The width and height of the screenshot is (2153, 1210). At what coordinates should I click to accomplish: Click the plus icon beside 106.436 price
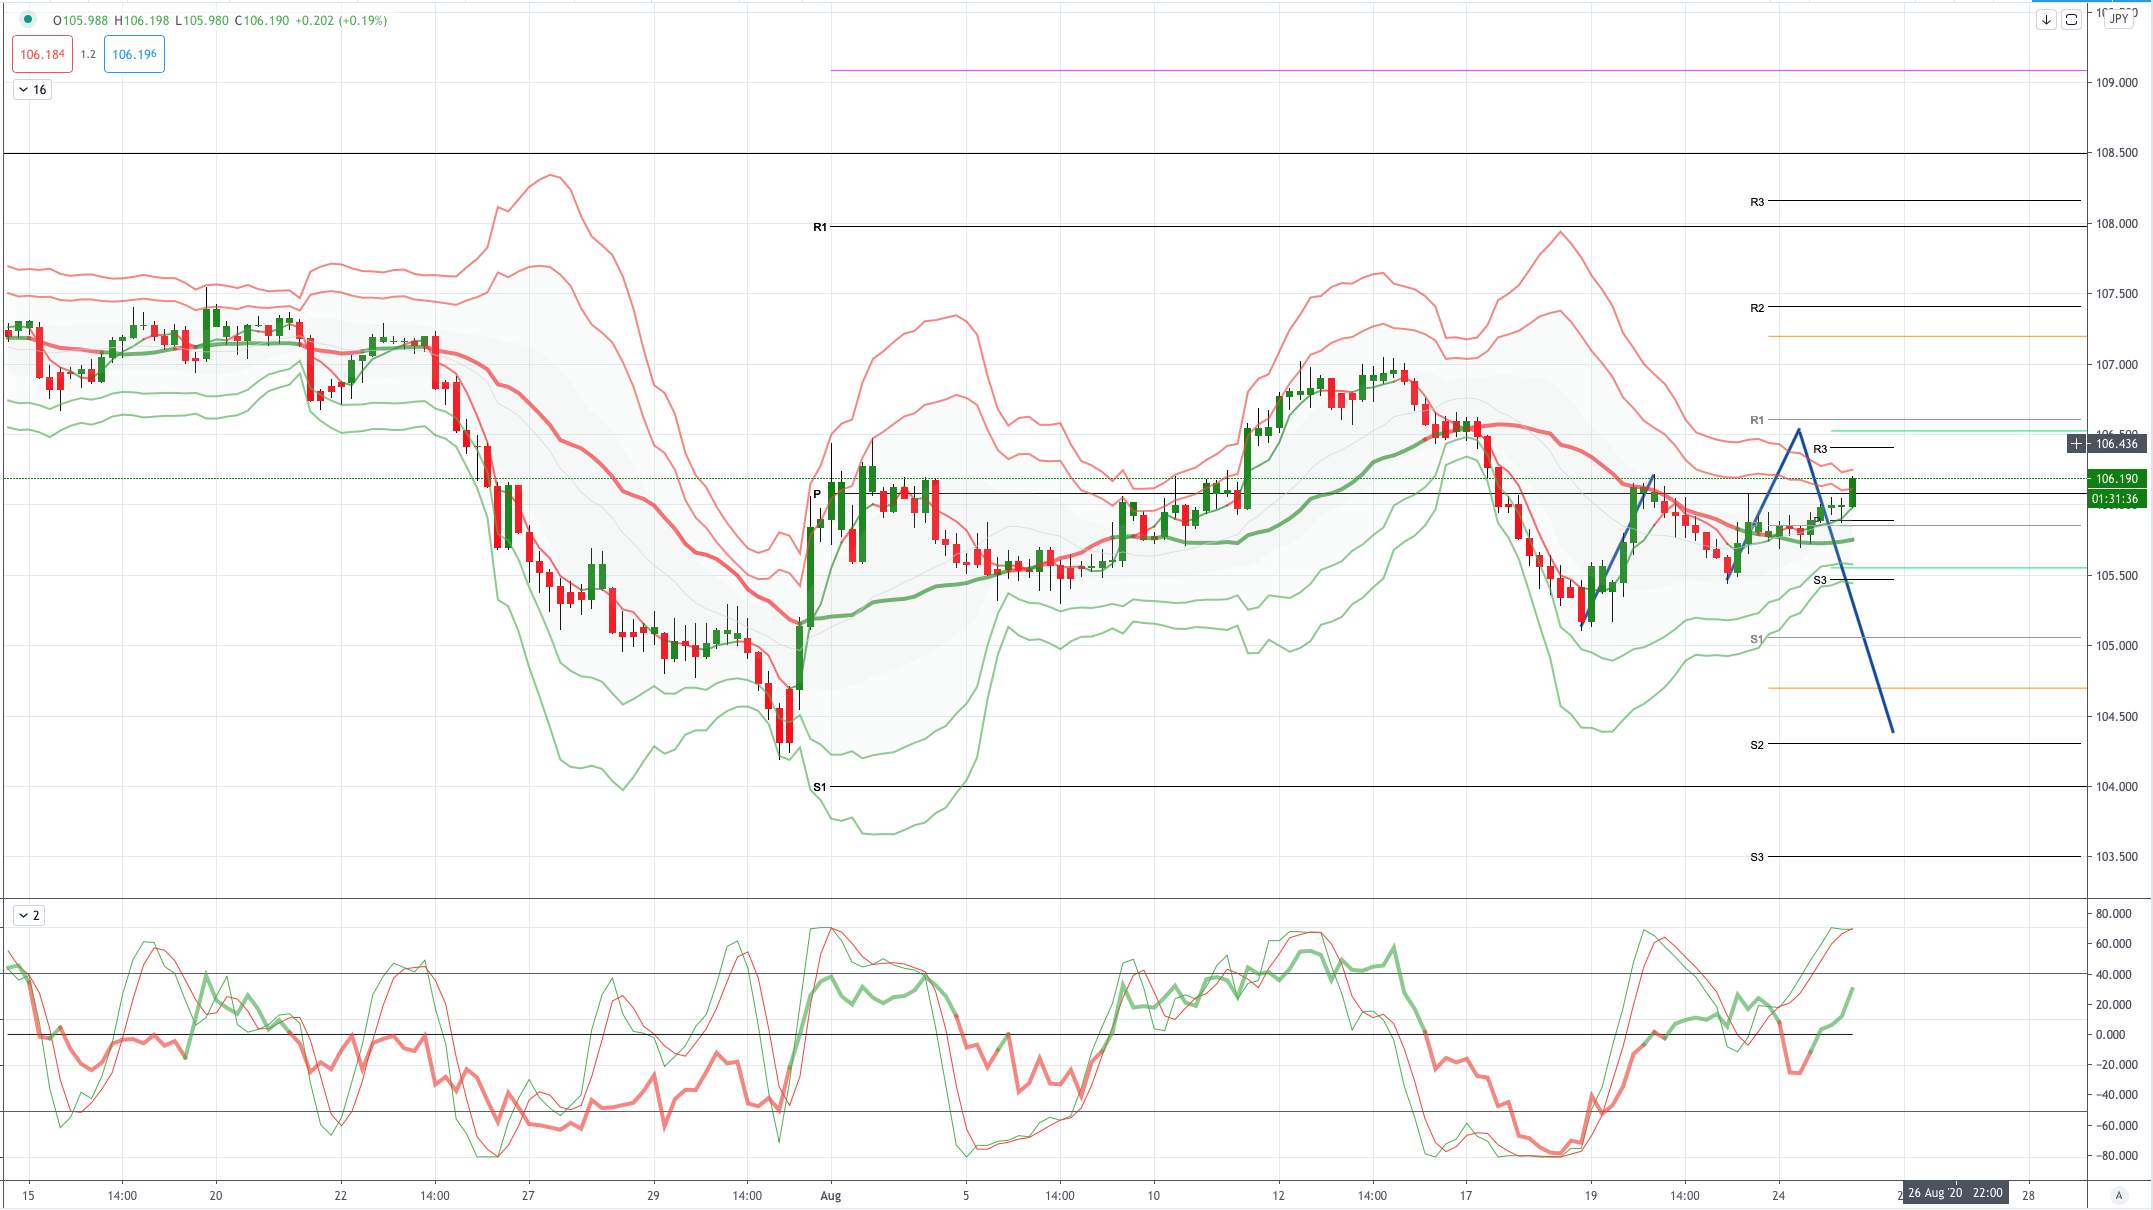coord(2076,443)
